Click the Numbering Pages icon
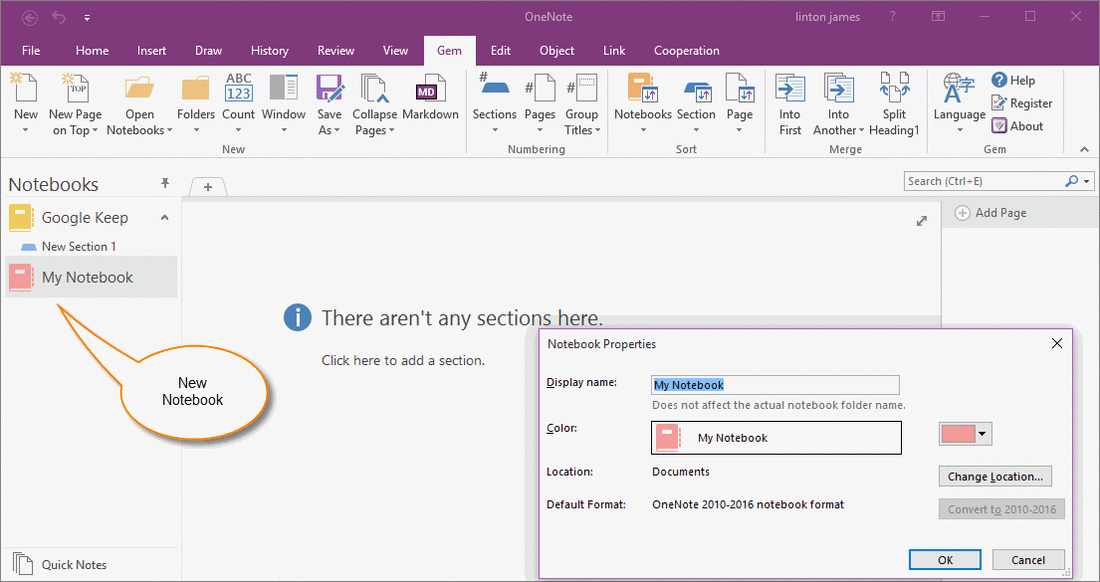1100x582 pixels. point(540,88)
